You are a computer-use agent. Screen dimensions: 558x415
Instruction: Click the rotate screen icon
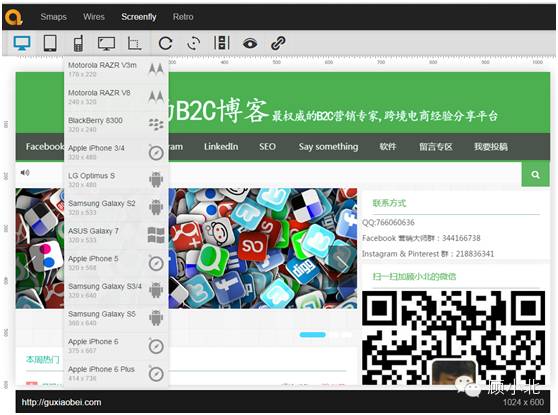click(194, 43)
